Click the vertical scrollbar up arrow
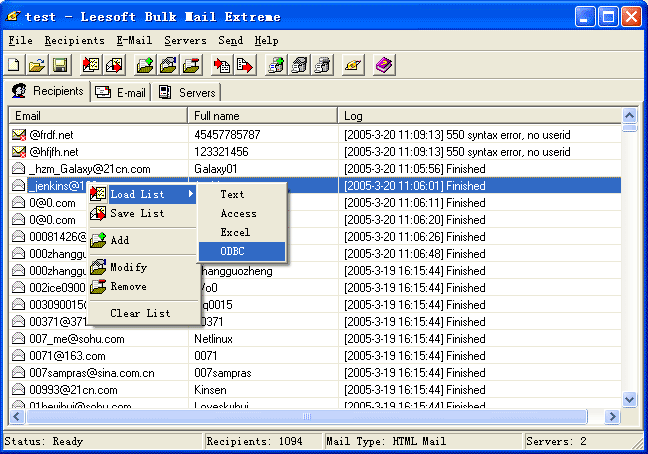648x454 pixels. 629,115
